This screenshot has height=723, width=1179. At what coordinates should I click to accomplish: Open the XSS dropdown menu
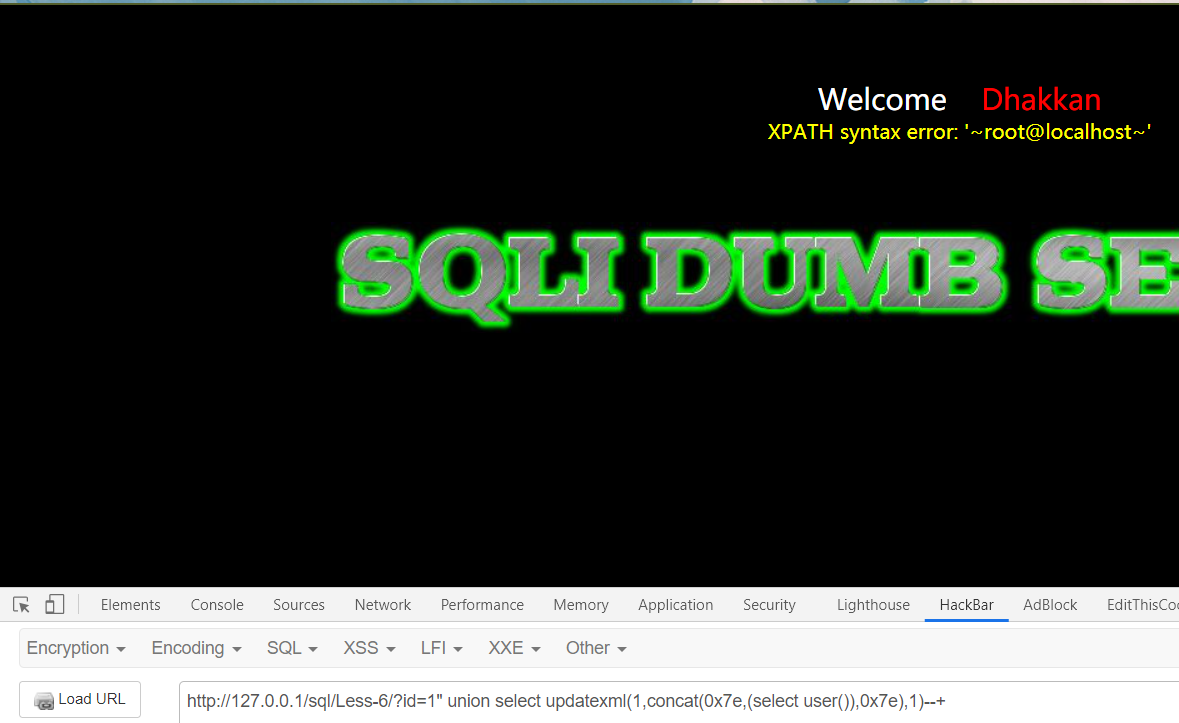pos(369,648)
